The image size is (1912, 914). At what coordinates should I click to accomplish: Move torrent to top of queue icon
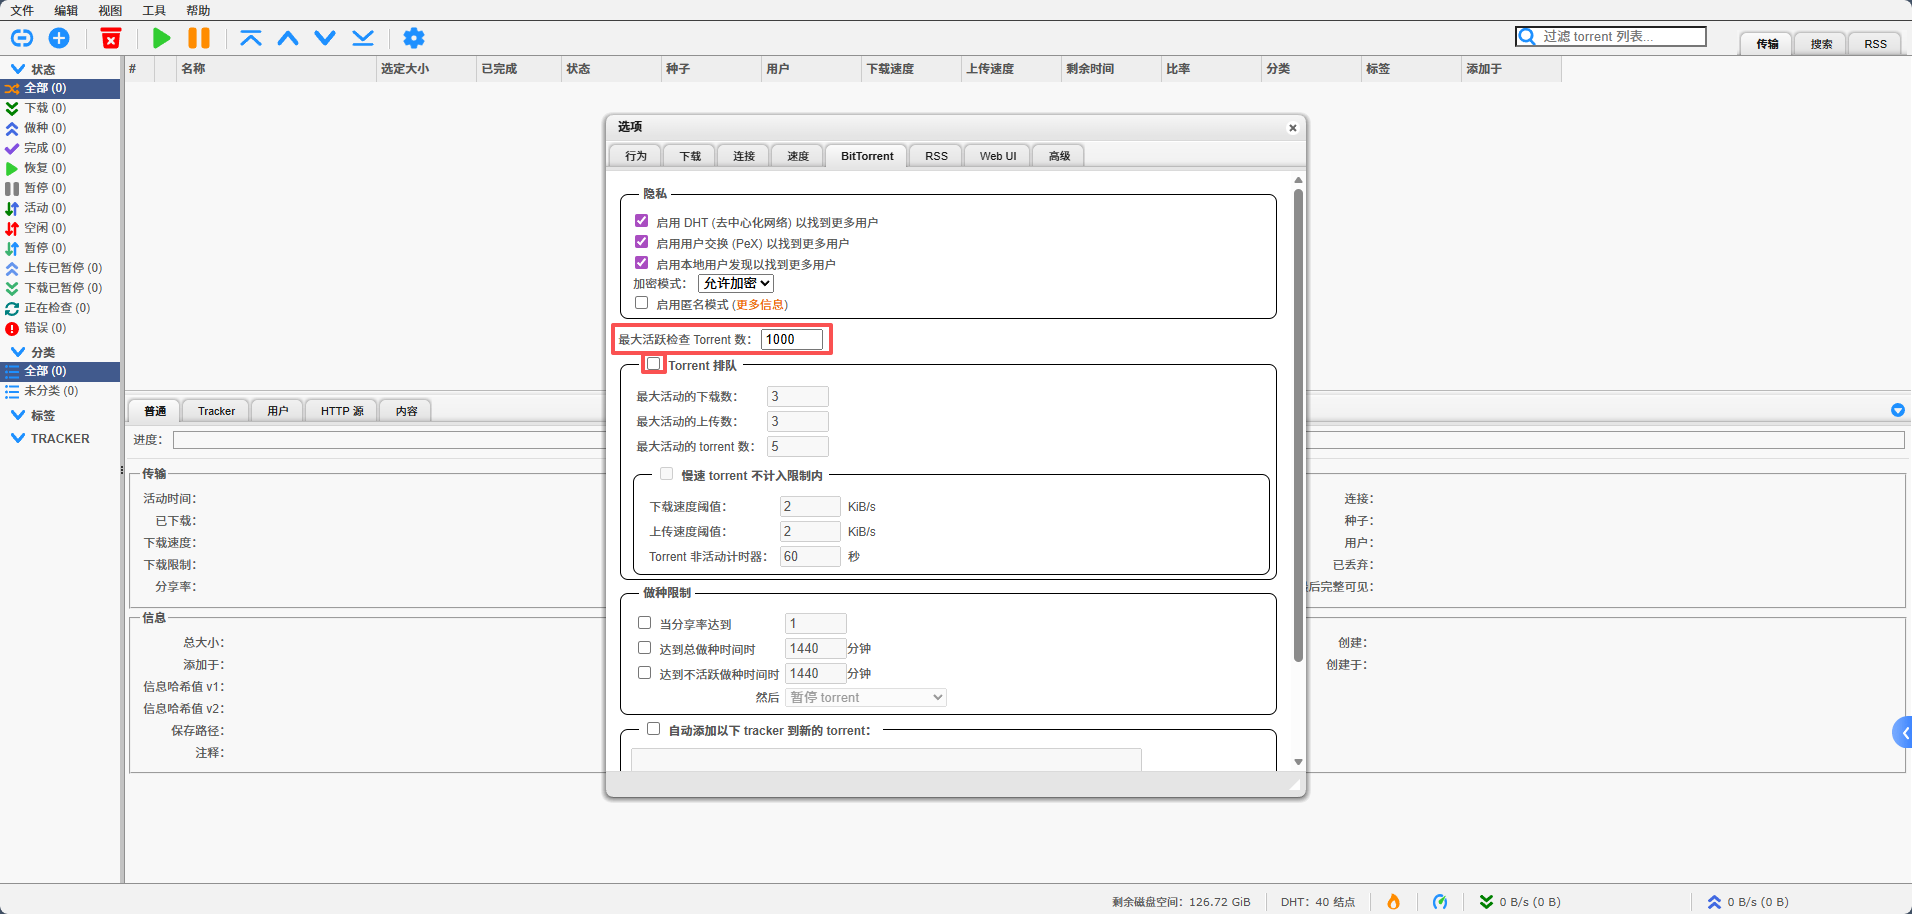(x=250, y=38)
